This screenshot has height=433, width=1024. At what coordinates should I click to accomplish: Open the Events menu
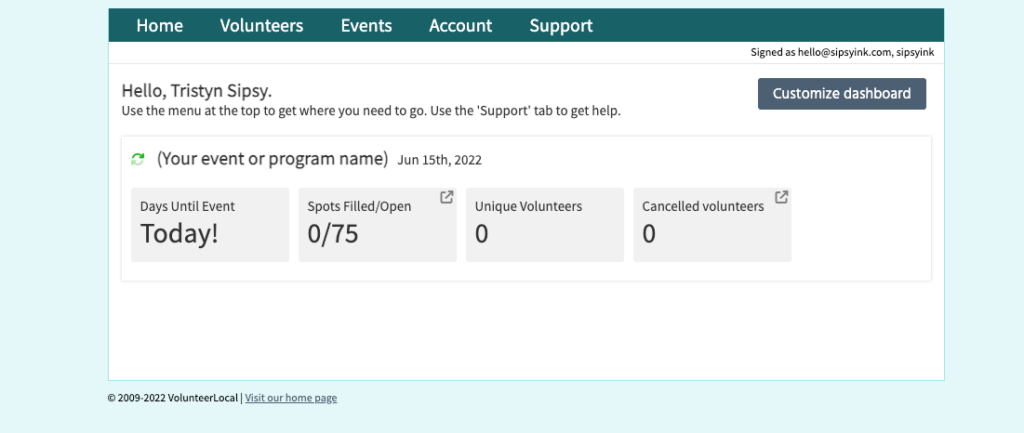tap(366, 25)
